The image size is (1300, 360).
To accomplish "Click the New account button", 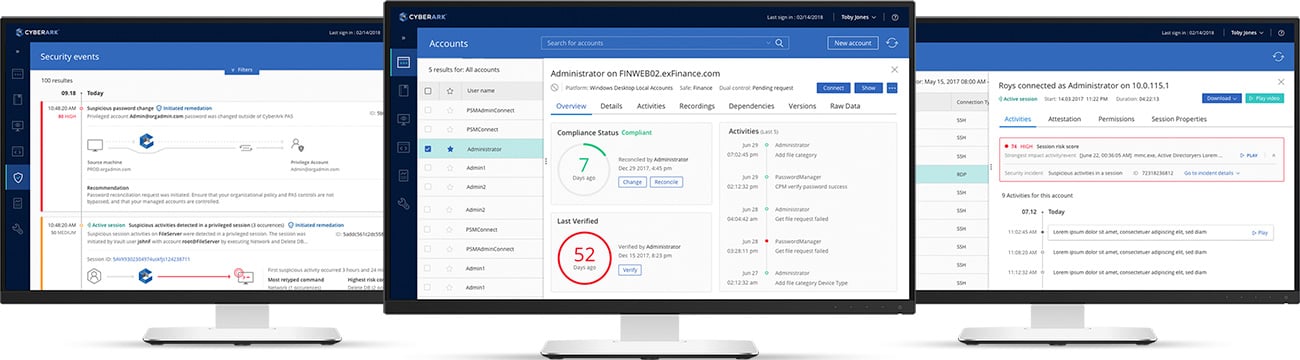I will click(853, 43).
